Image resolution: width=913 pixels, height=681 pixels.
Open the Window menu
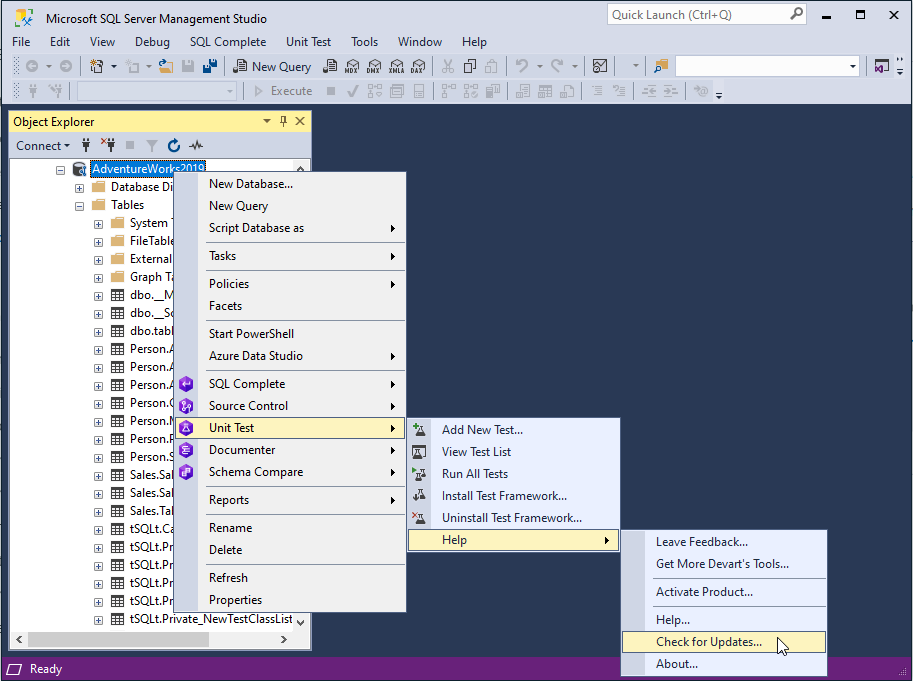tap(420, 42)
